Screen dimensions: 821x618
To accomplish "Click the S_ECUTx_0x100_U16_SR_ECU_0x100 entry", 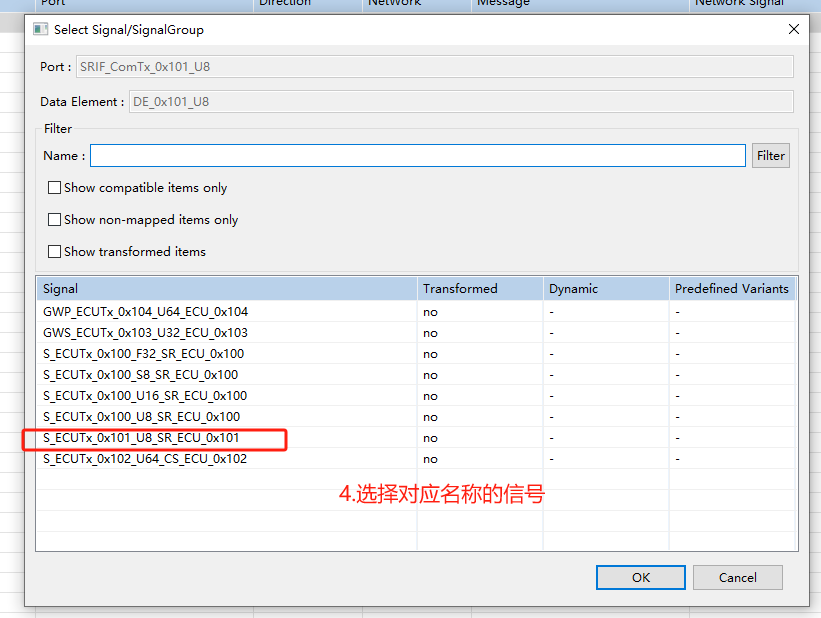I will pos(145,396).
